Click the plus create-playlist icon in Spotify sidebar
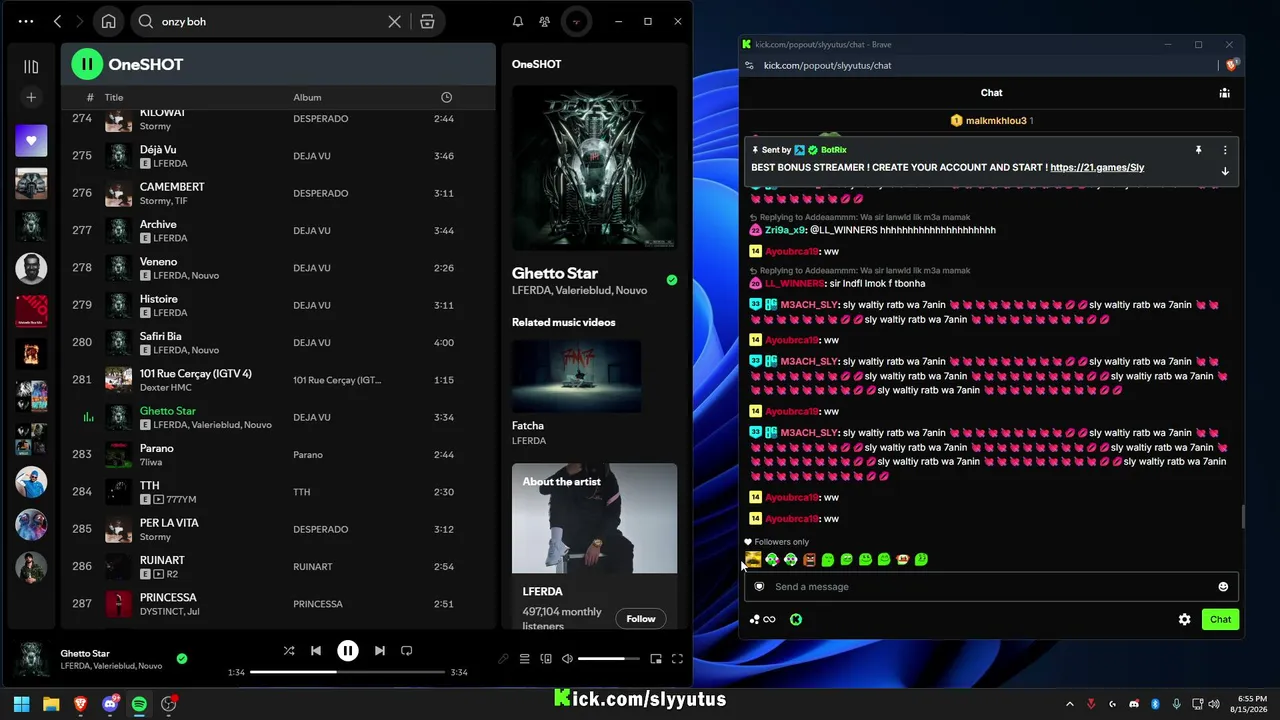 [31, 97]
